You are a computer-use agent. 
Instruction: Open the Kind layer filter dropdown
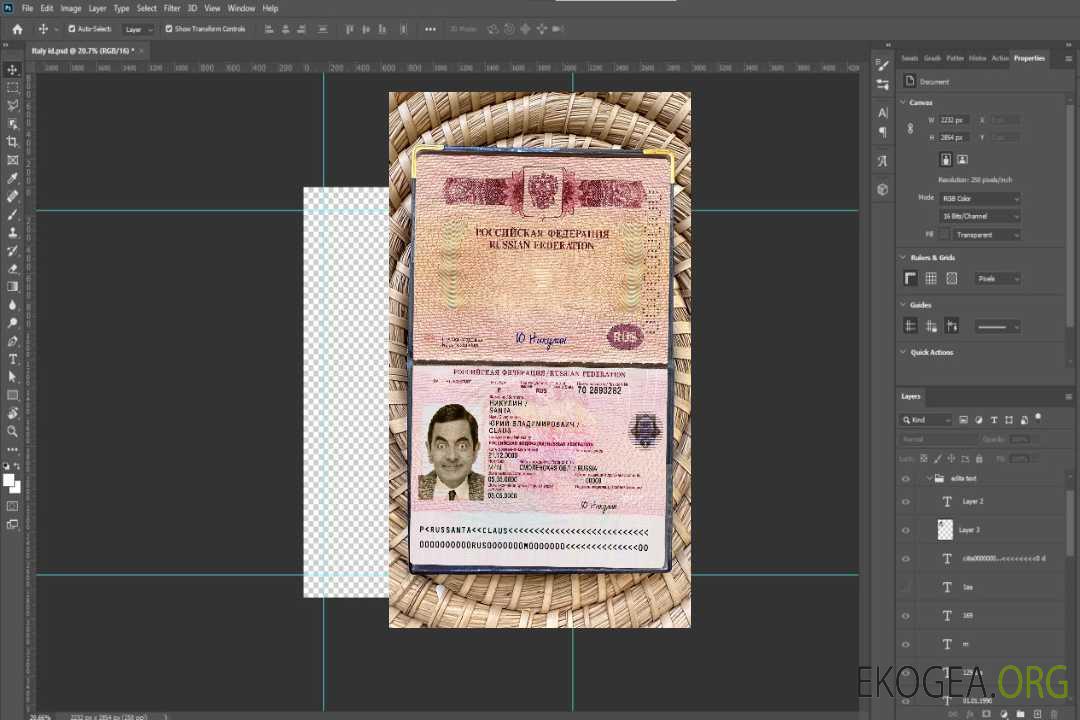[926, 420]
